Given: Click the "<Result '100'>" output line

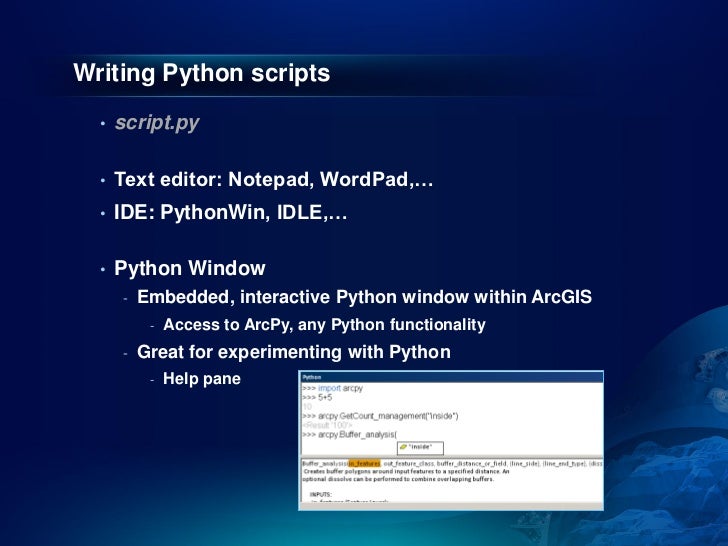Looking at the screenshot, I should click(327, 425).
